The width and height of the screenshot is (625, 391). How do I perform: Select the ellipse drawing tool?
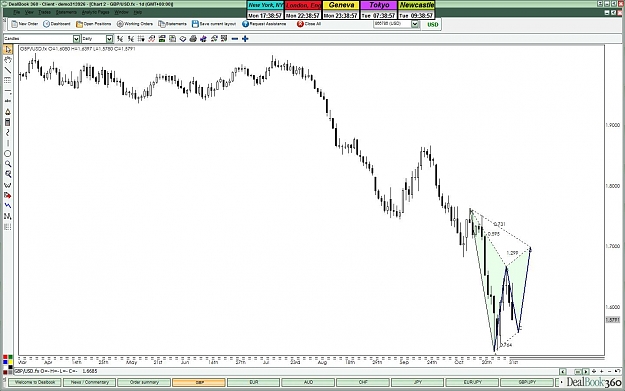click(x=8, y=153)
